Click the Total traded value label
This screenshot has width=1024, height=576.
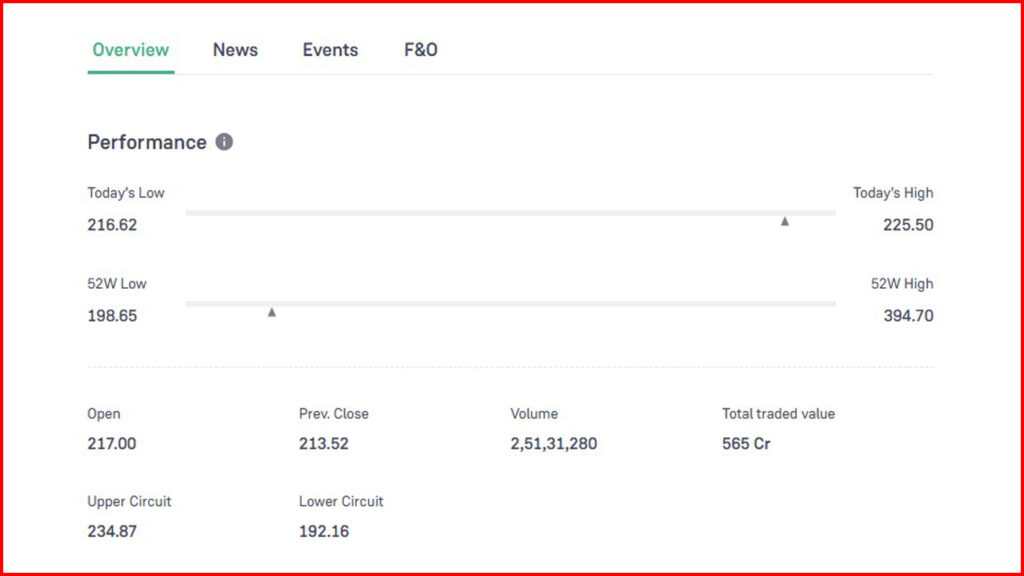tap(778, 413)
